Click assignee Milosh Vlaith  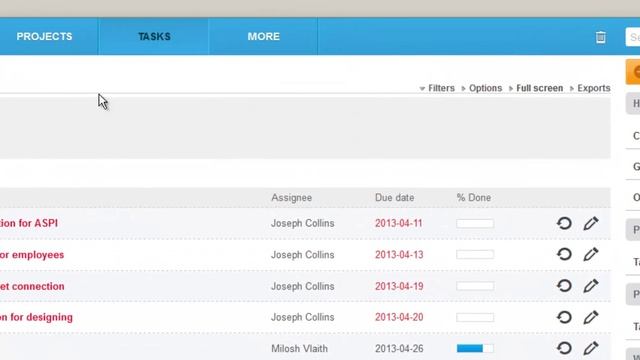(x=299, y=349)
